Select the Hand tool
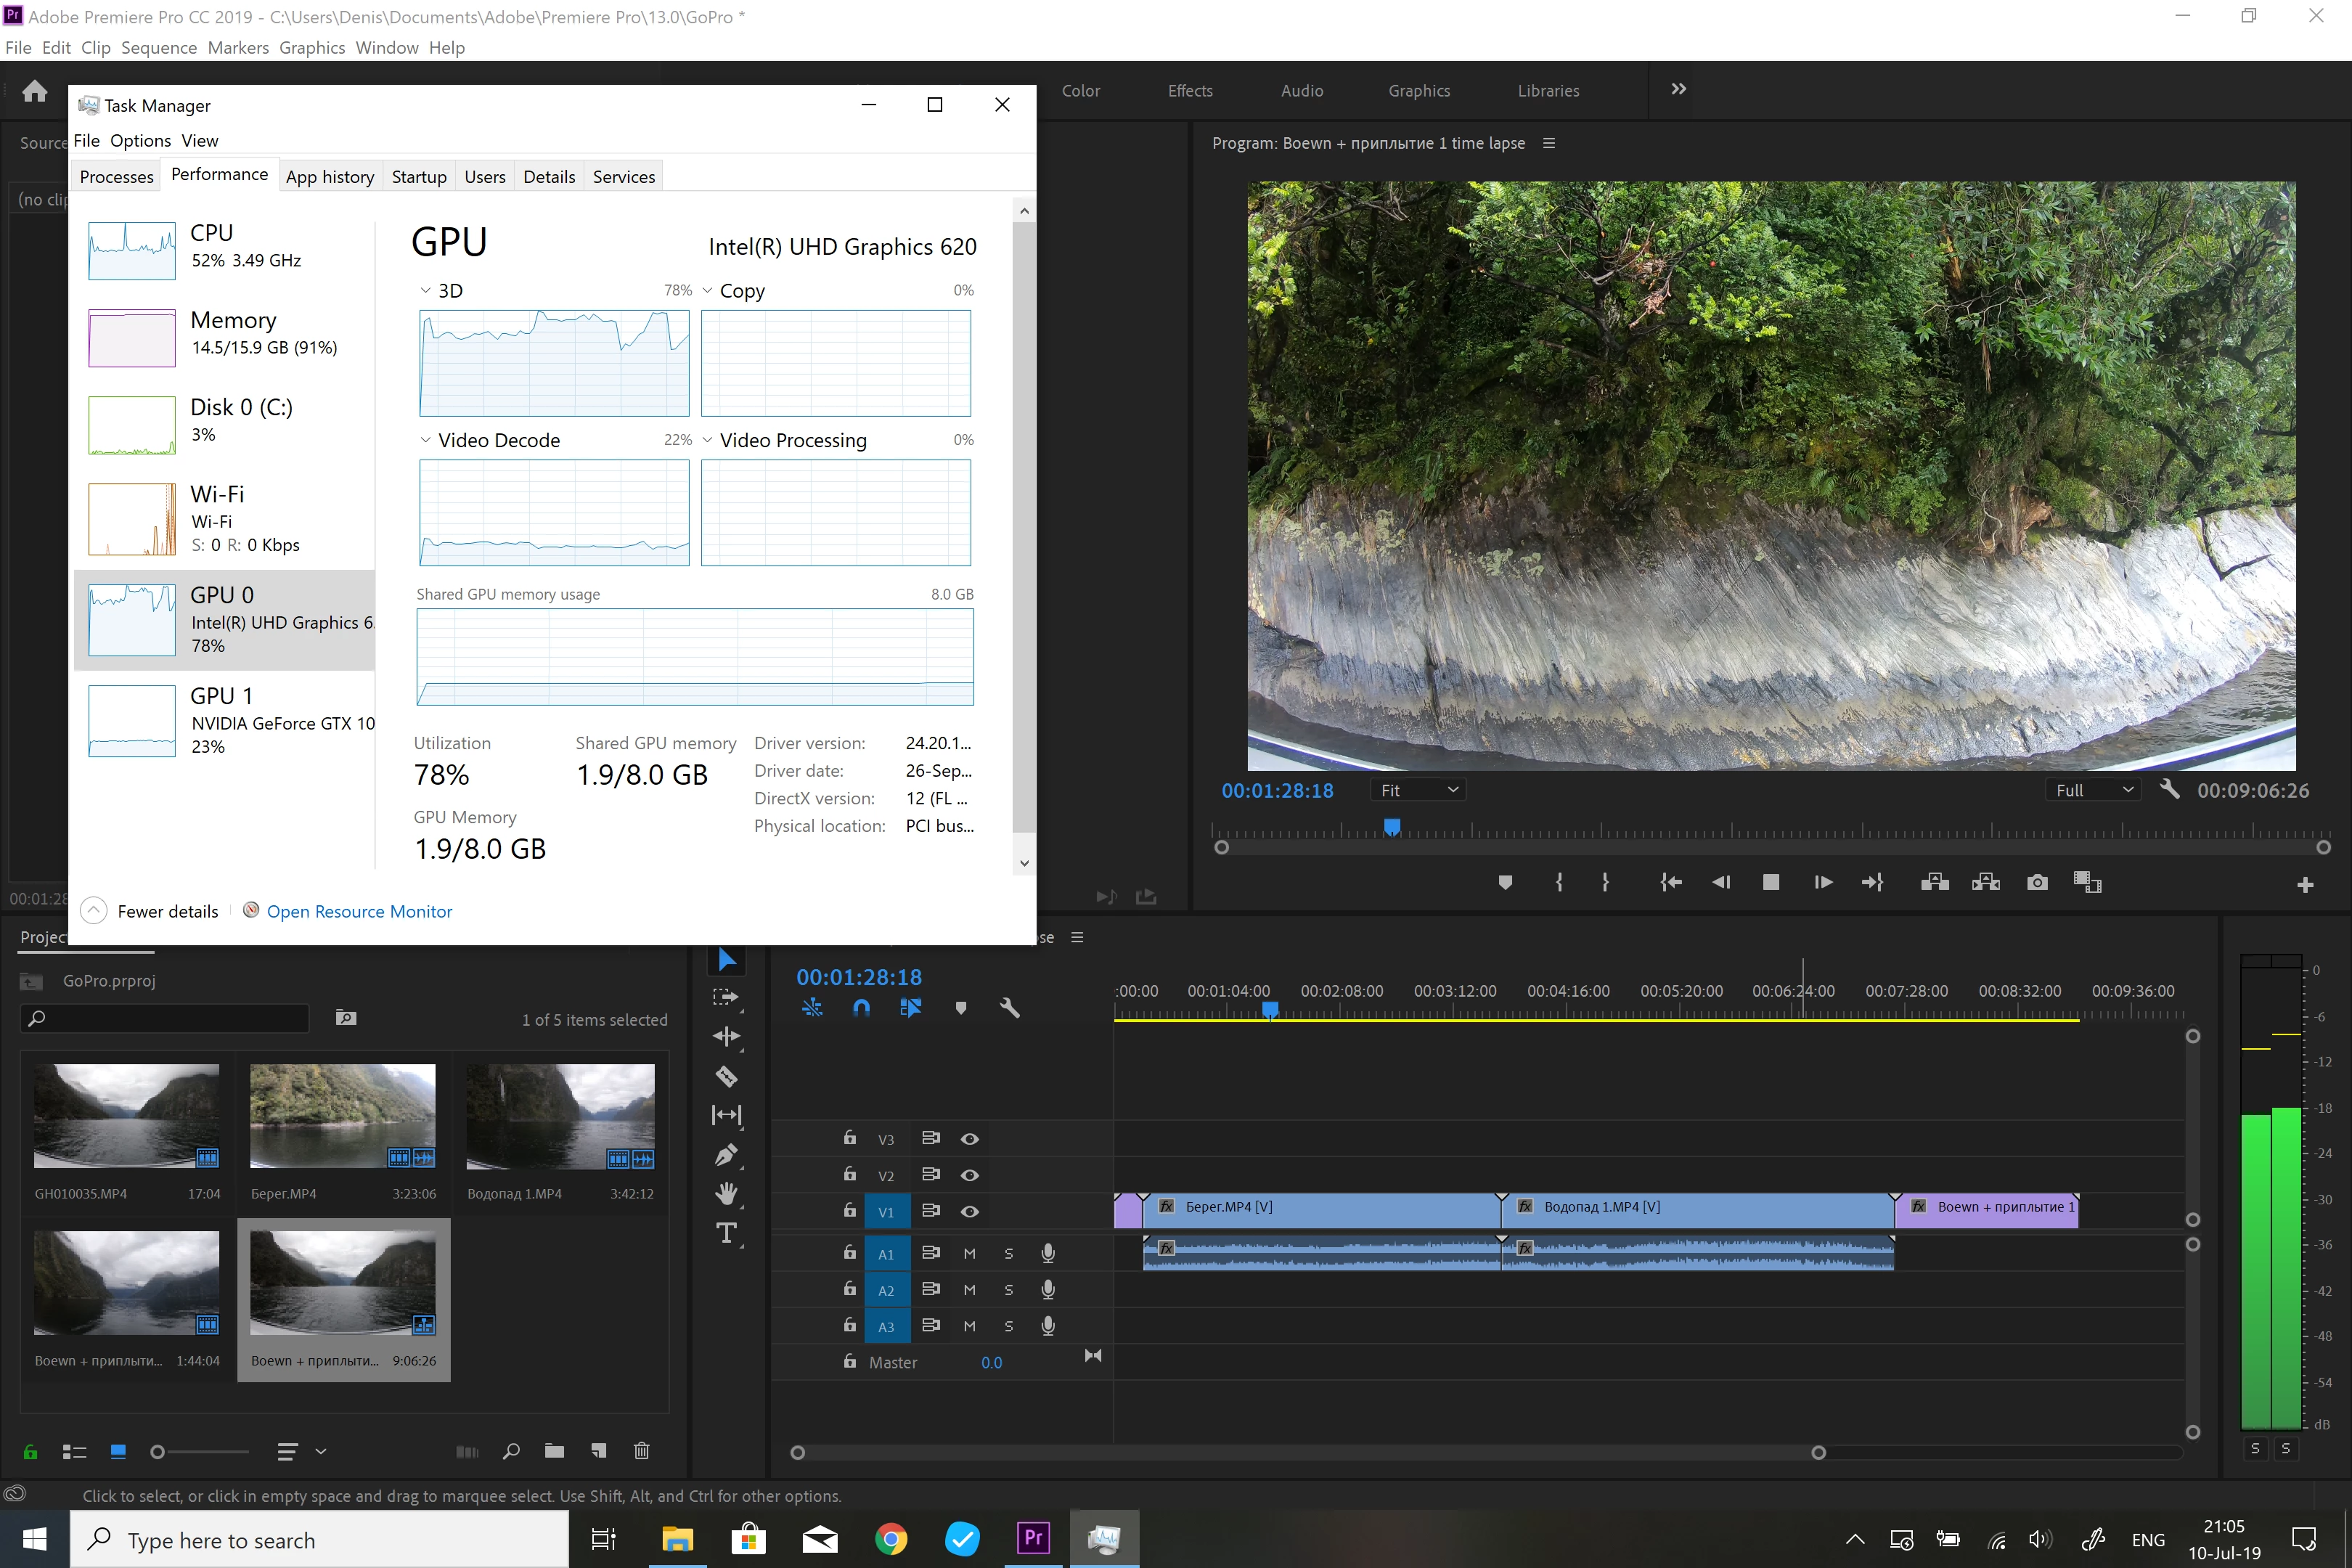Viewport: 2352px width, 1568px height. coord(726,1193)
